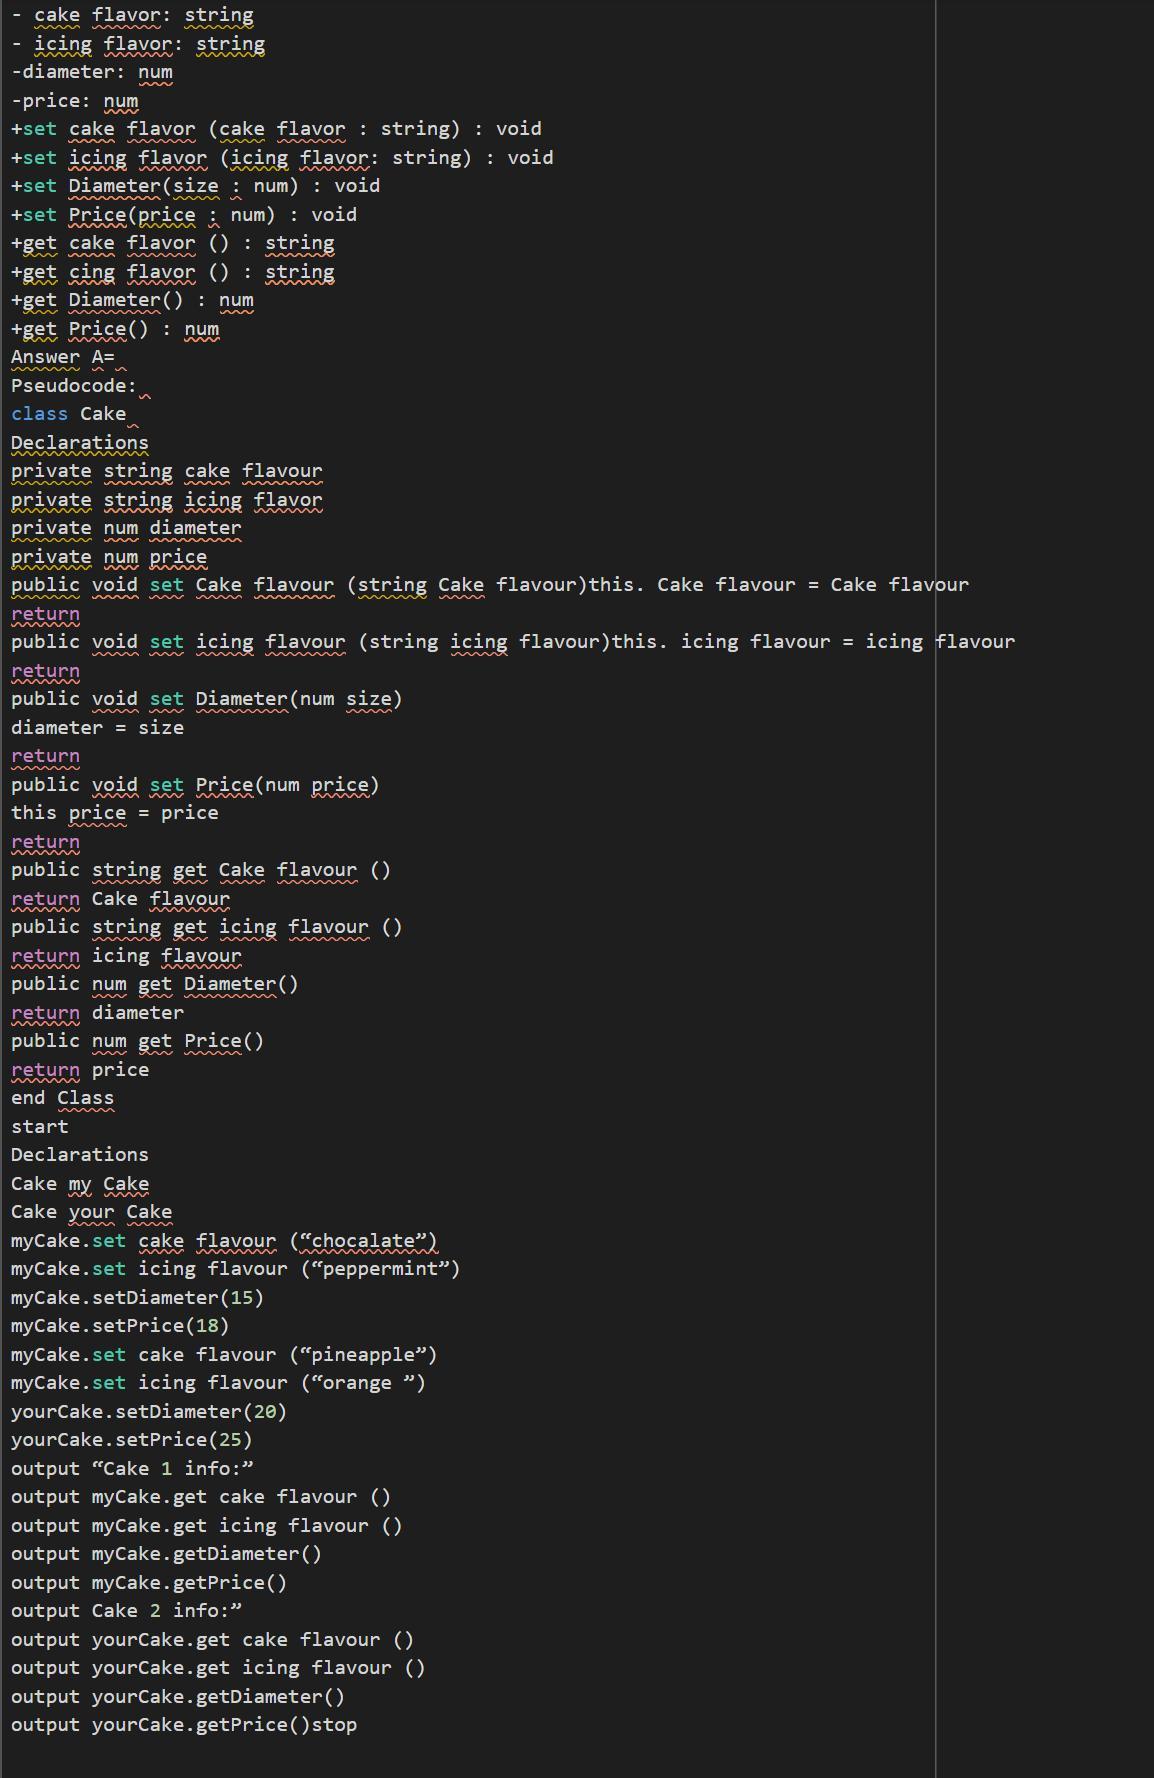Click 'public string get Cake flavour ()'

coord(201,870)
